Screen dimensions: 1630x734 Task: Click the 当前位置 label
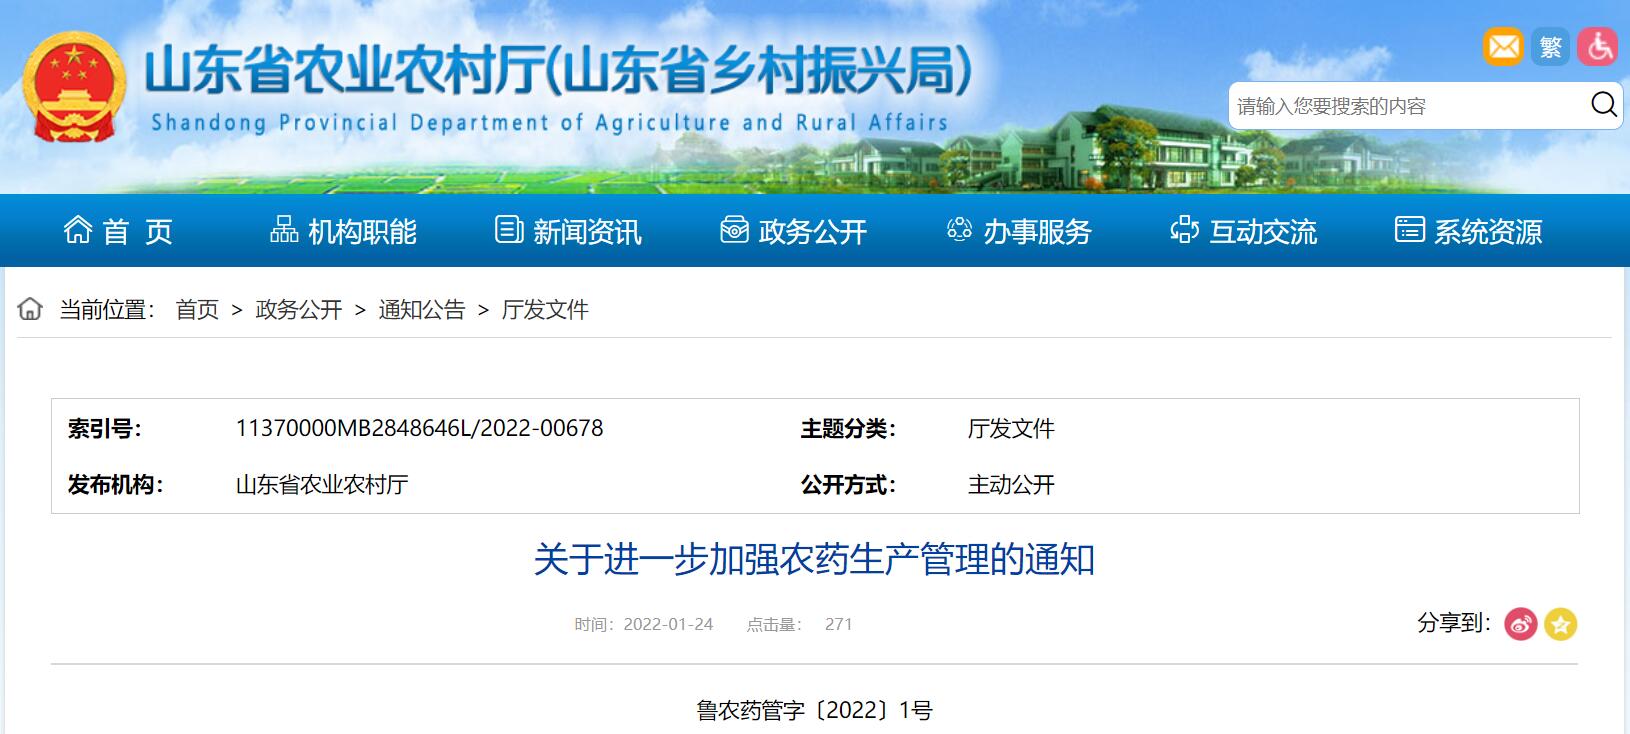tap(107, 310)
